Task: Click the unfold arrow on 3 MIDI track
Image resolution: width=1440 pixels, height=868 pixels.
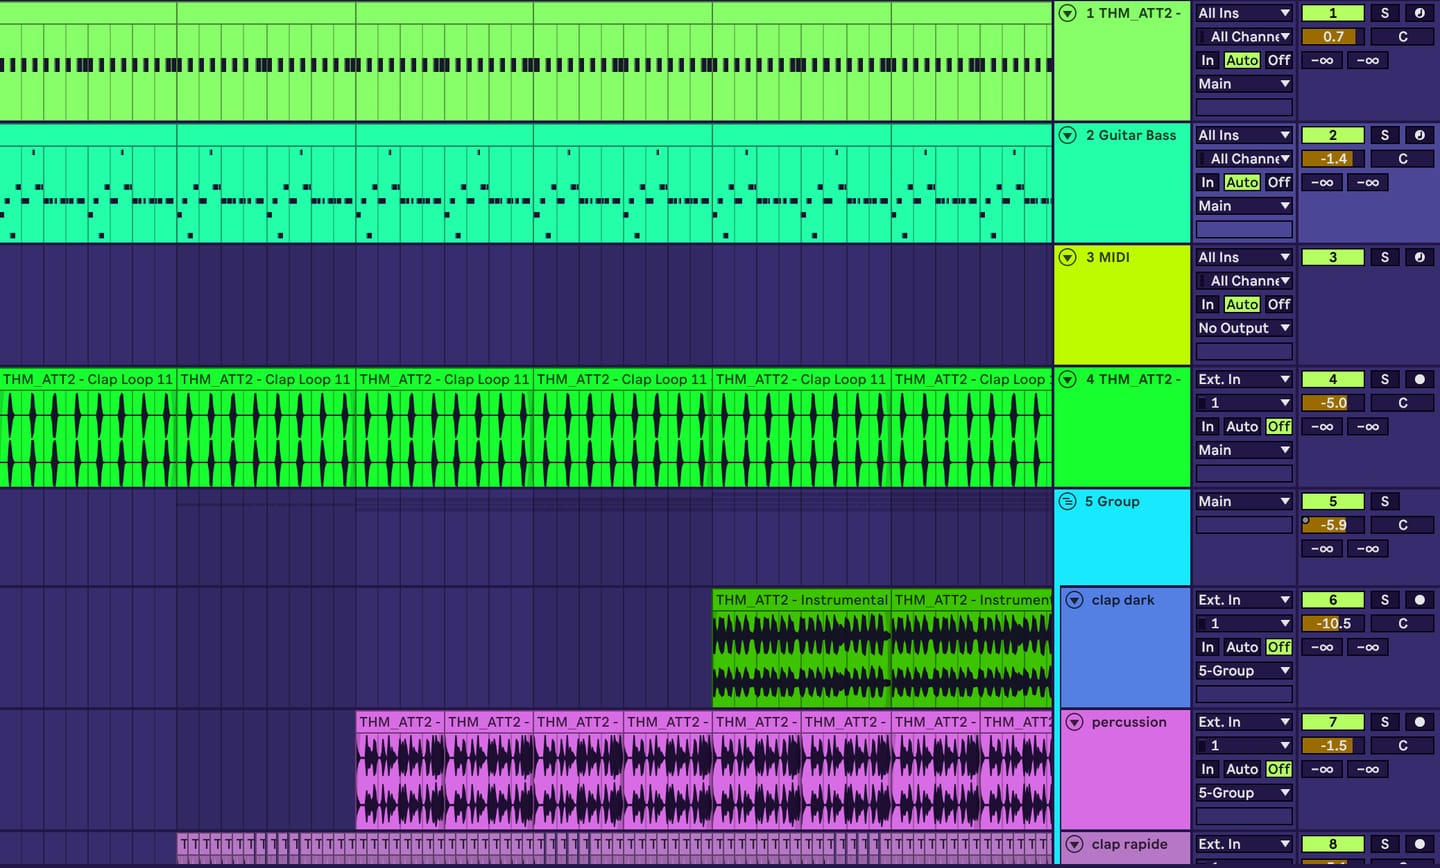Action: click(x=1067, y=257)
